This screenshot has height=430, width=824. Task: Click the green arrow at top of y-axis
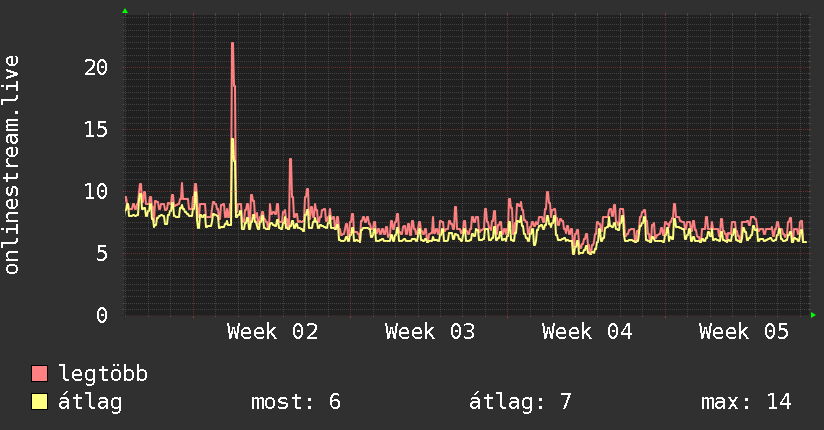125,11
